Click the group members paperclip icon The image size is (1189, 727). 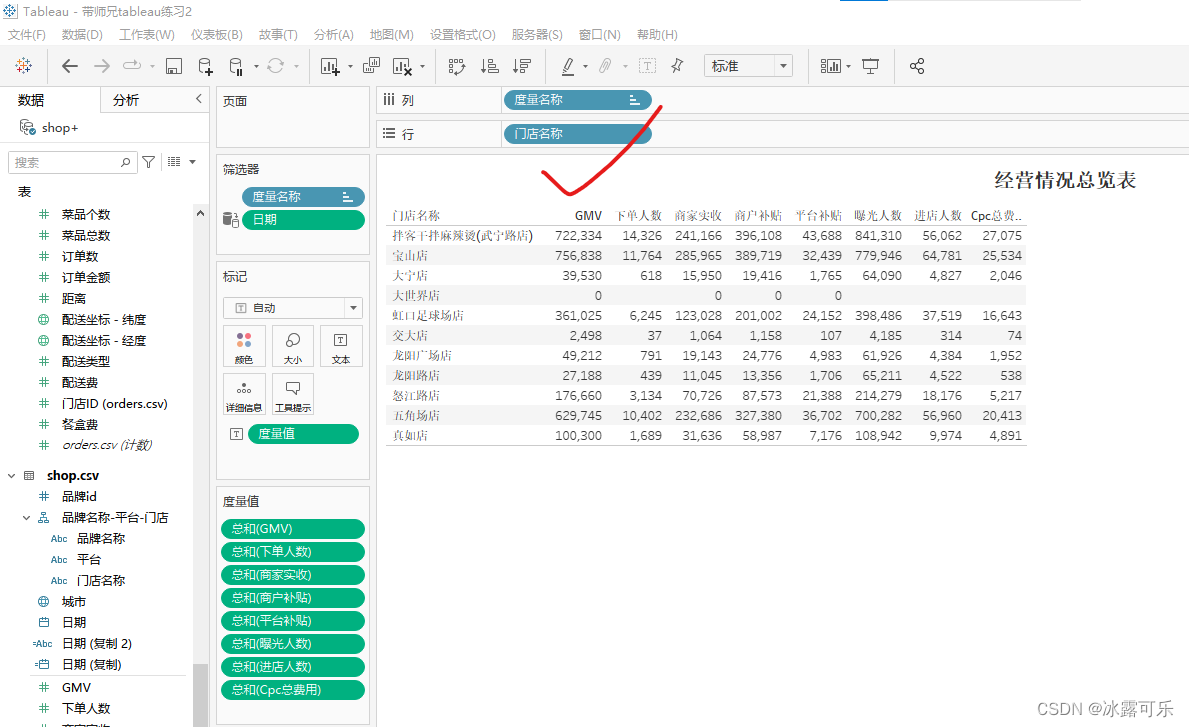point(604,67)
